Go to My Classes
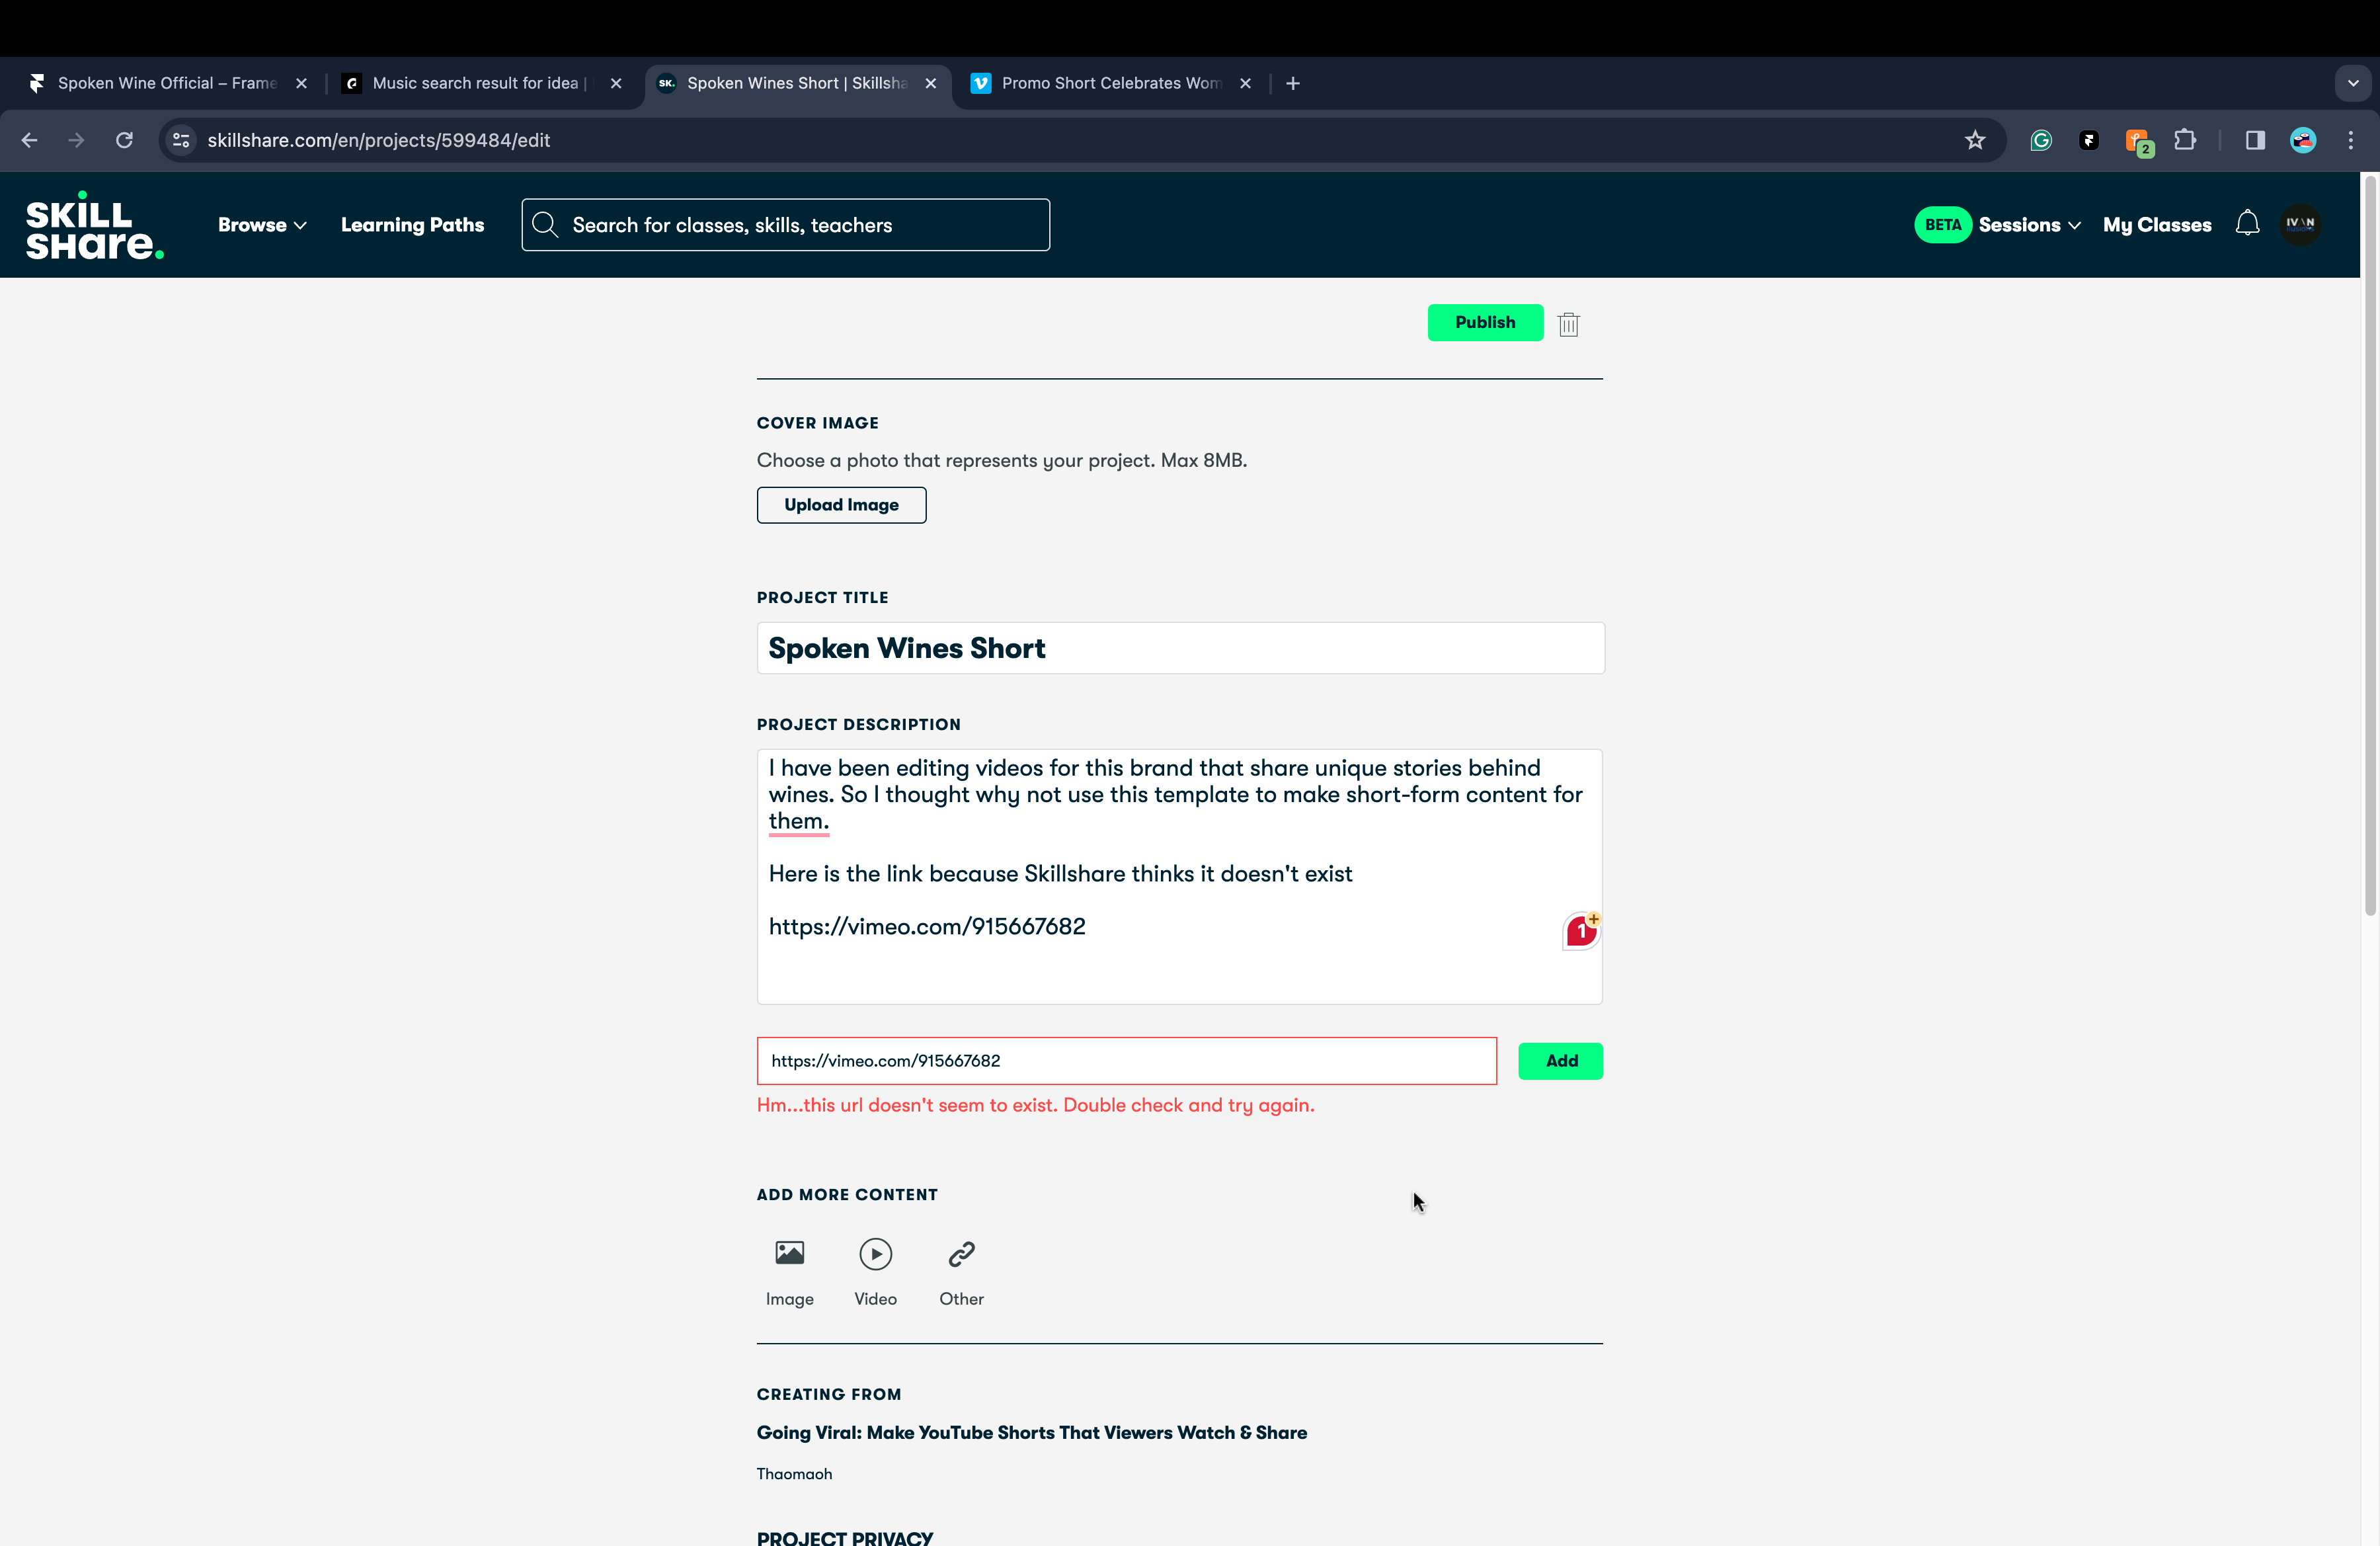This screenshot has width=2380, height=1546. pyautogui.click(x=2157, y=225)
